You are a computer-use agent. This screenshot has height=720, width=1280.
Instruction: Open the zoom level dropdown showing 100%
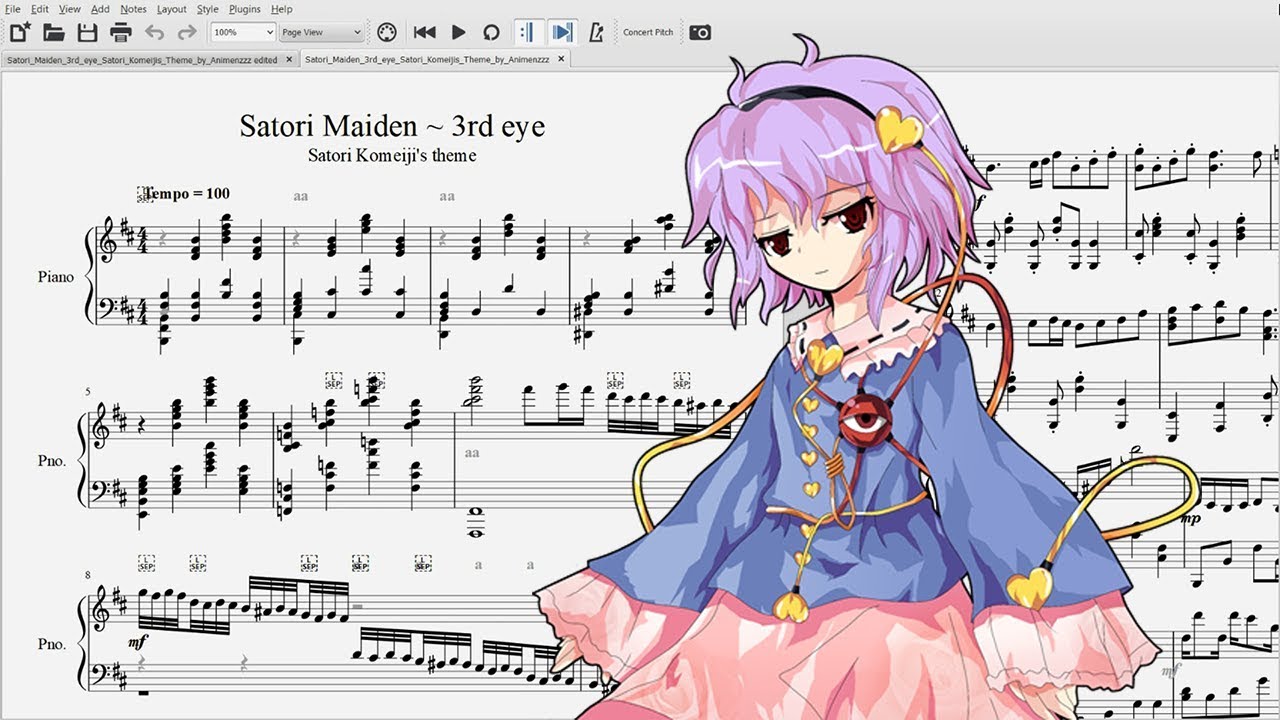point(243,32)
